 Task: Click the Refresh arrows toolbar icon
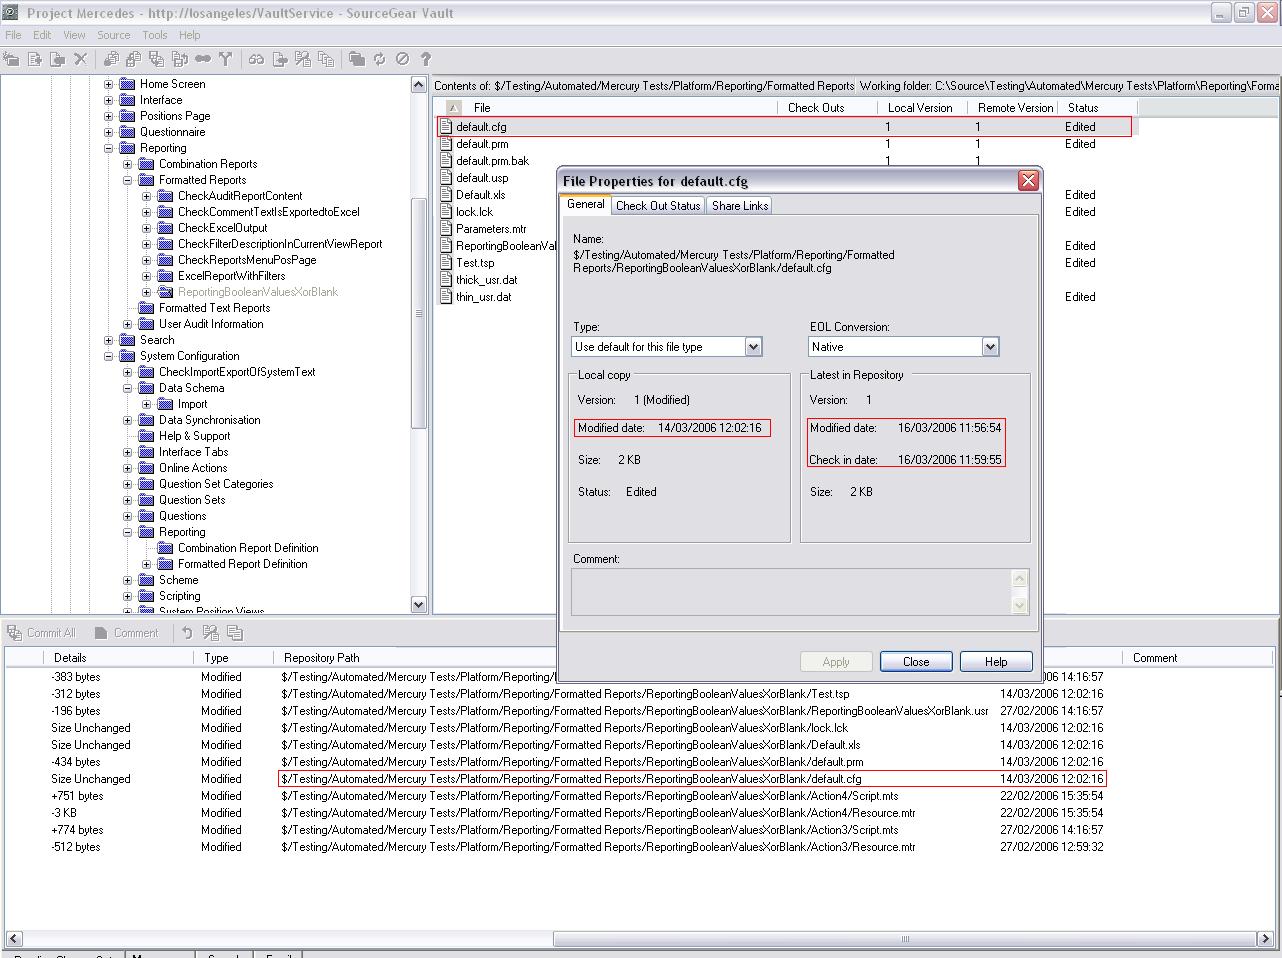pyautogui.click(x=379, y=59)
